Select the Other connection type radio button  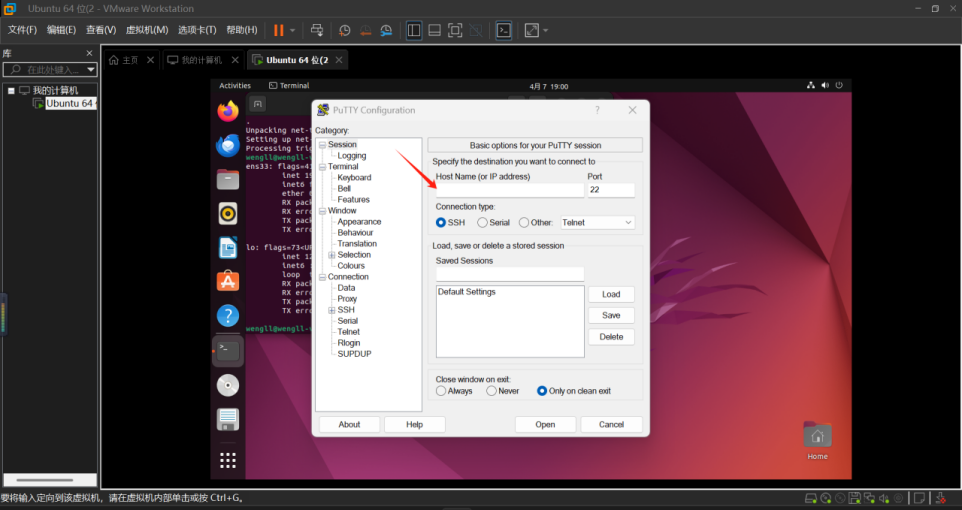(524, 223)
